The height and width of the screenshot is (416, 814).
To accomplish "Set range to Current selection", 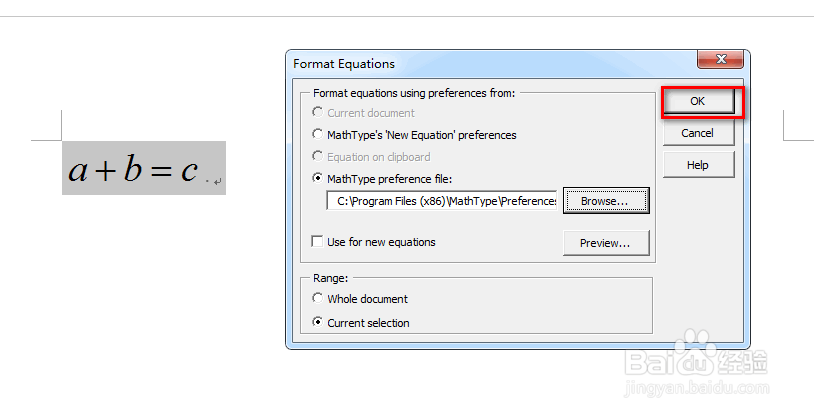I will pos(317,323).
